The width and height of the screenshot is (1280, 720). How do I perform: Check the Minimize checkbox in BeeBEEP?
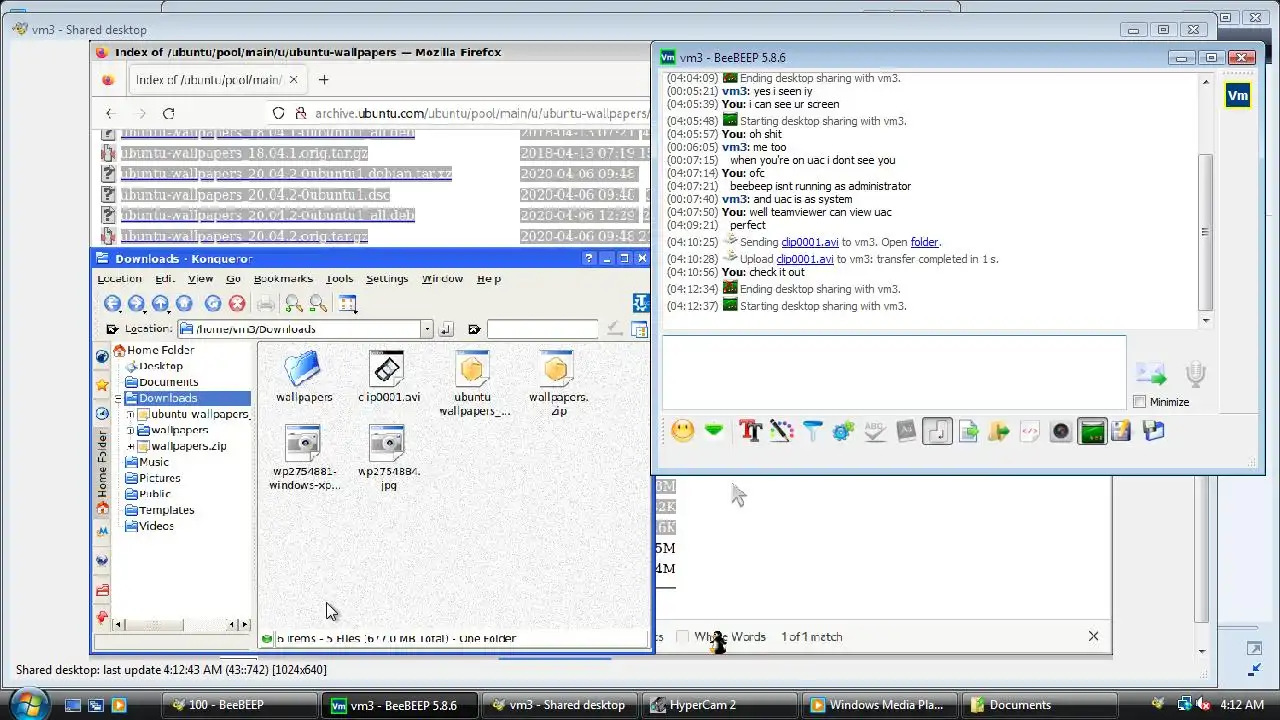pyautogui.click(x=1140, y=402)
